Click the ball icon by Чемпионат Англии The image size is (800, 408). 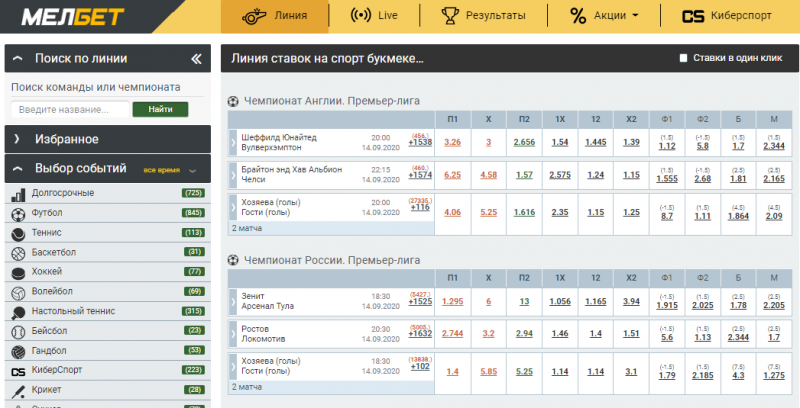point(233,101)
